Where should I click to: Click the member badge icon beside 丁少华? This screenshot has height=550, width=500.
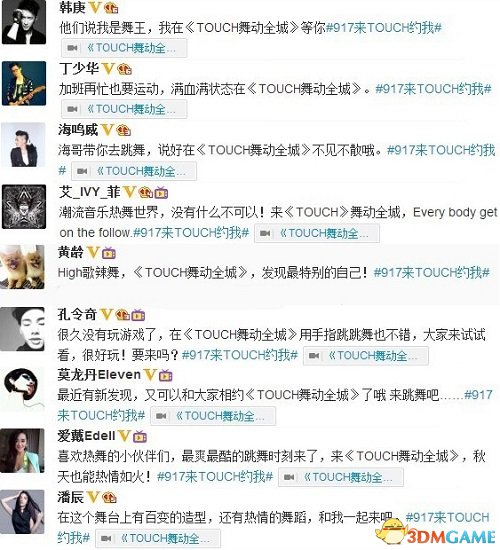tap(125, 69)
